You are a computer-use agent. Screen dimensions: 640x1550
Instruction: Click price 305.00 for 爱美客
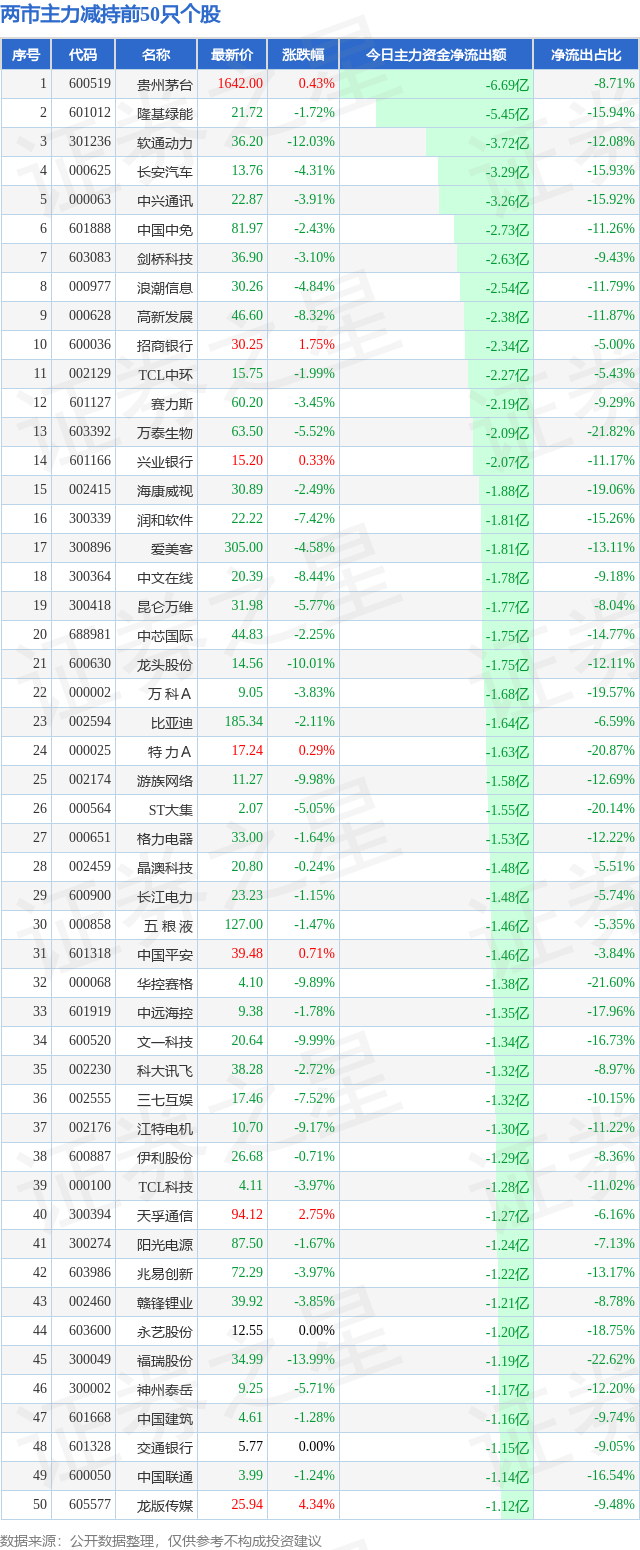[244, 548]
